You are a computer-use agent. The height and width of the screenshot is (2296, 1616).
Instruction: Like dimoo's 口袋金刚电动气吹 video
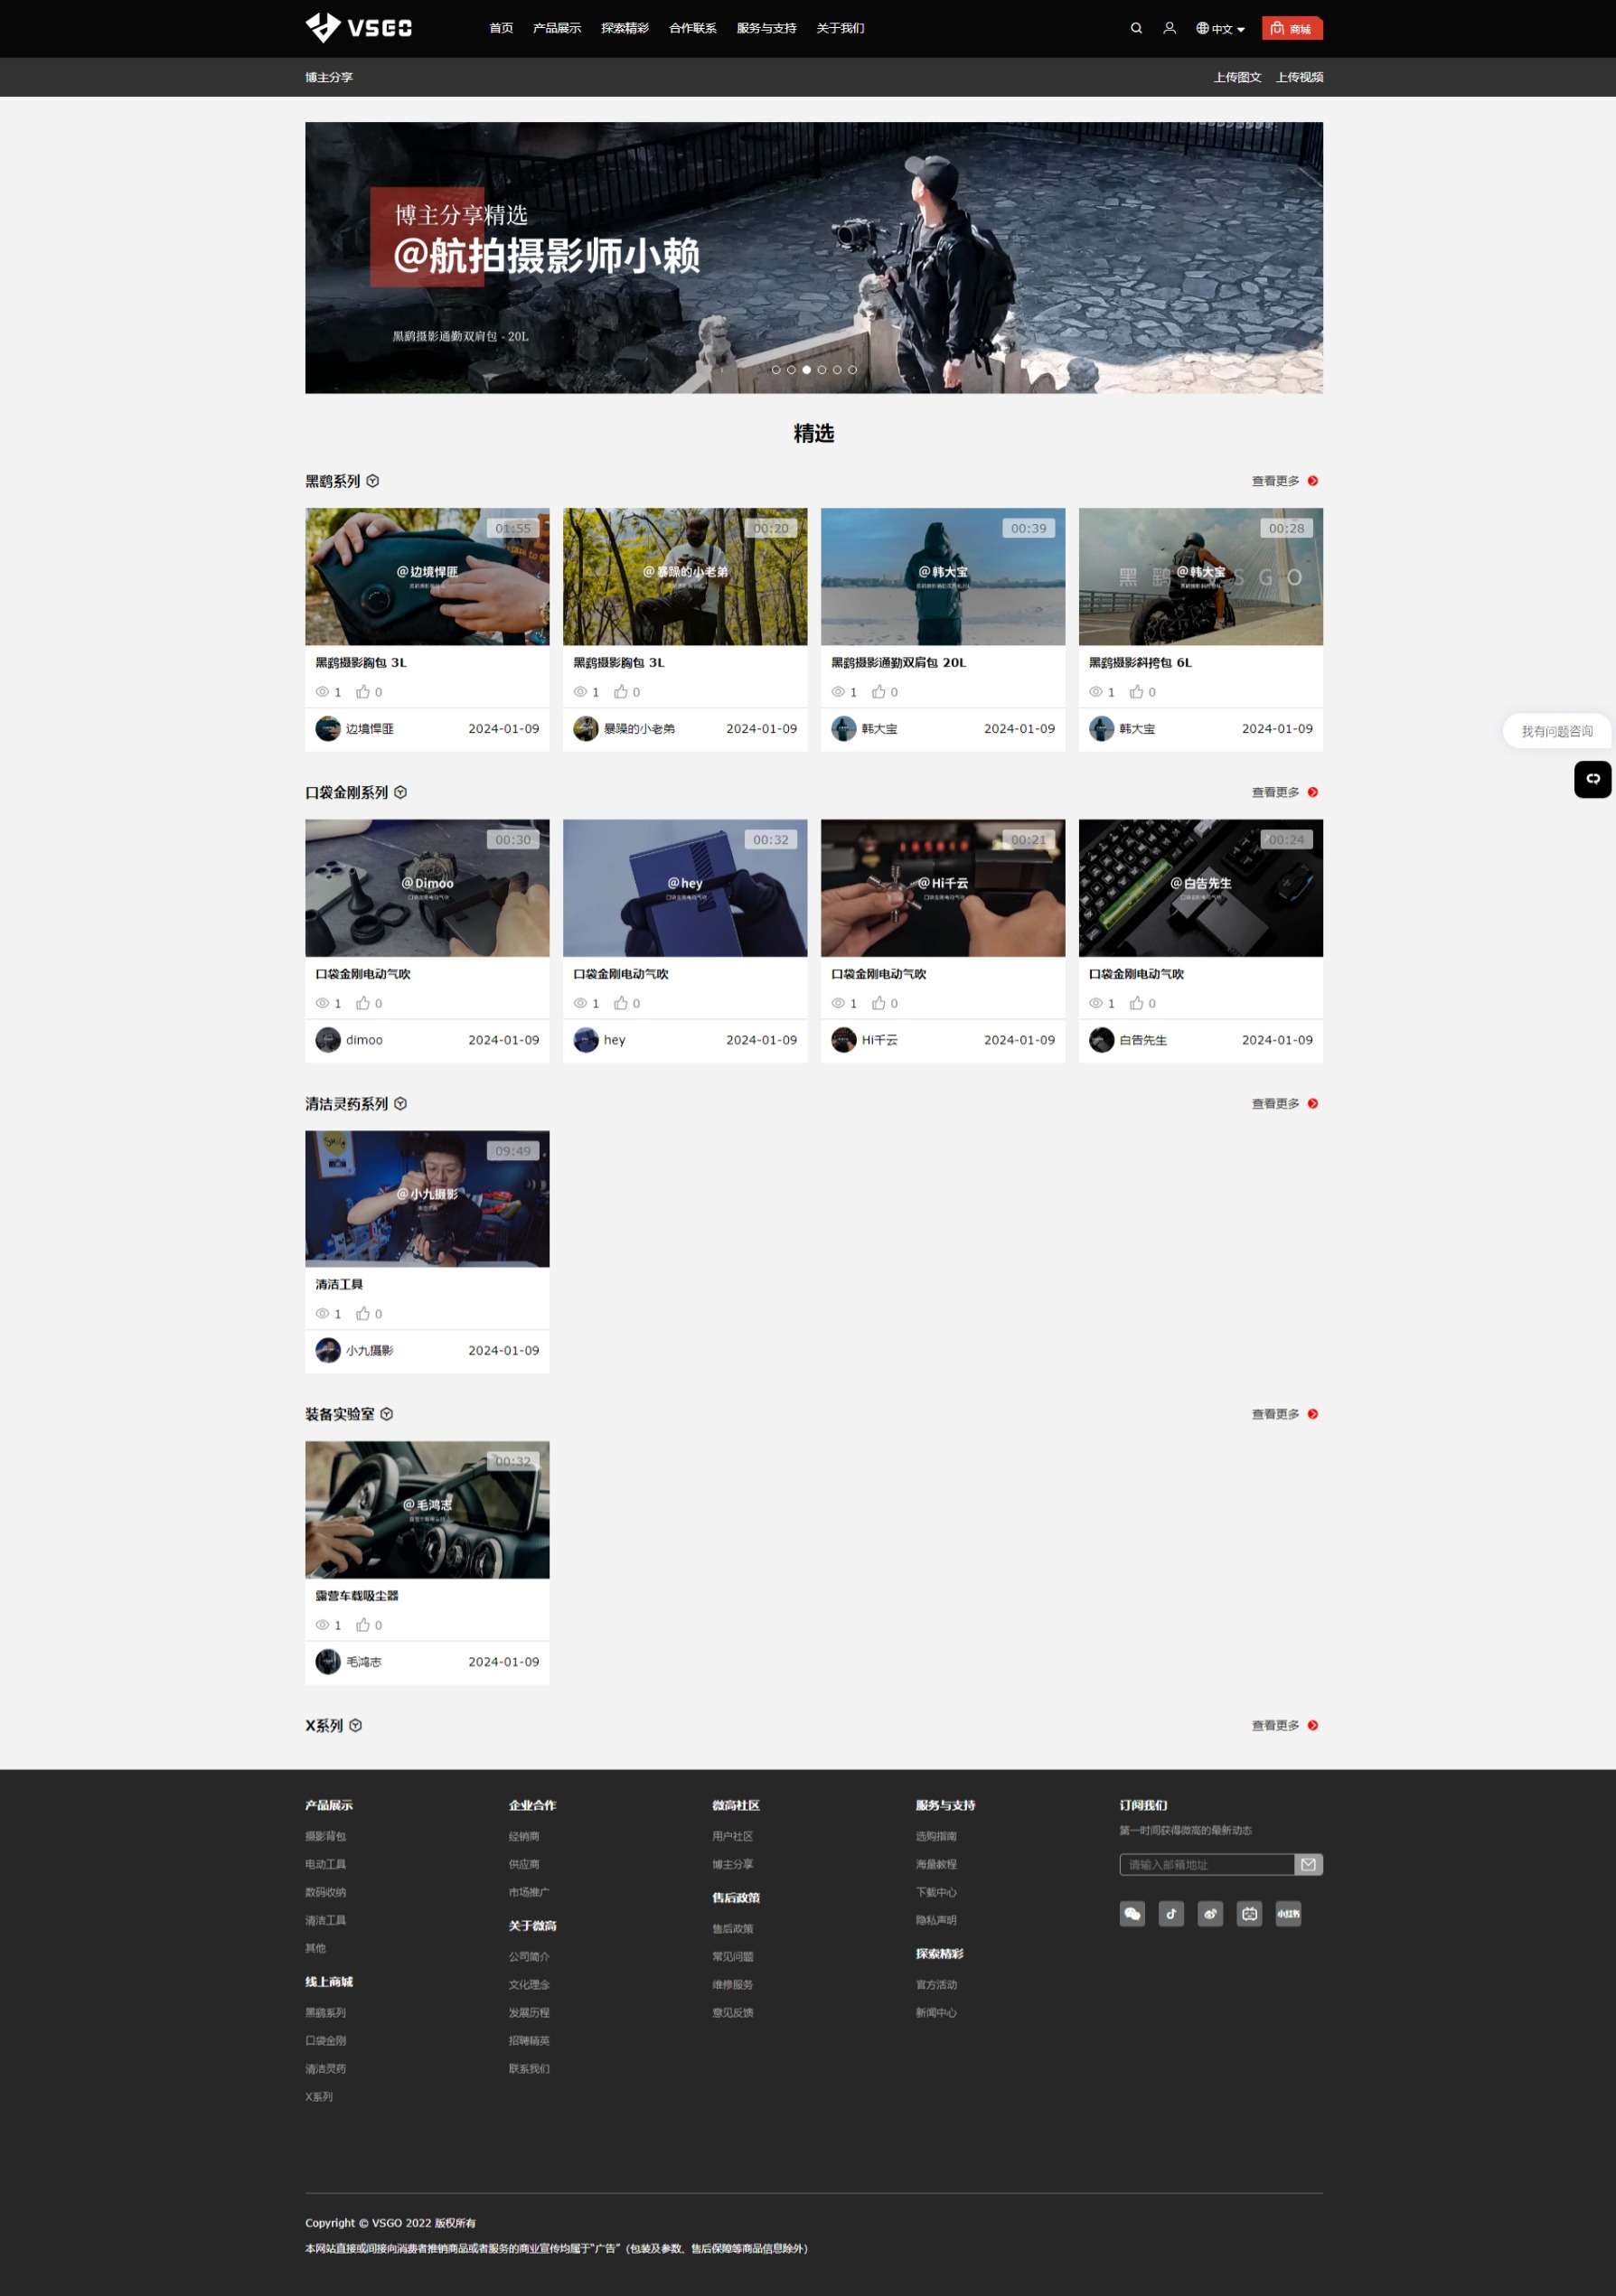click(x=364, y=1002)
